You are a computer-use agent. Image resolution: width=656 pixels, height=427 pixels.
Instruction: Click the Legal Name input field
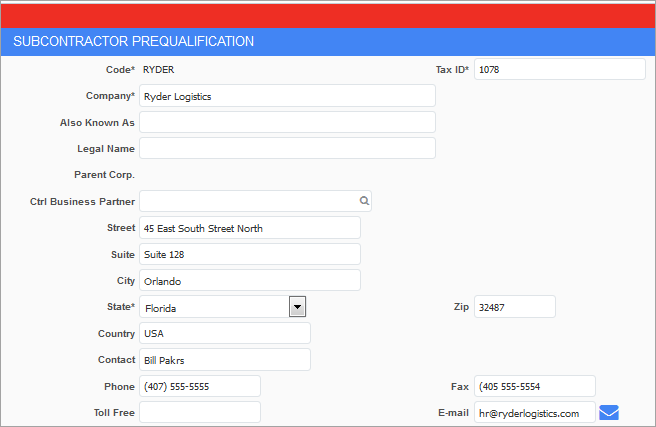287,148
